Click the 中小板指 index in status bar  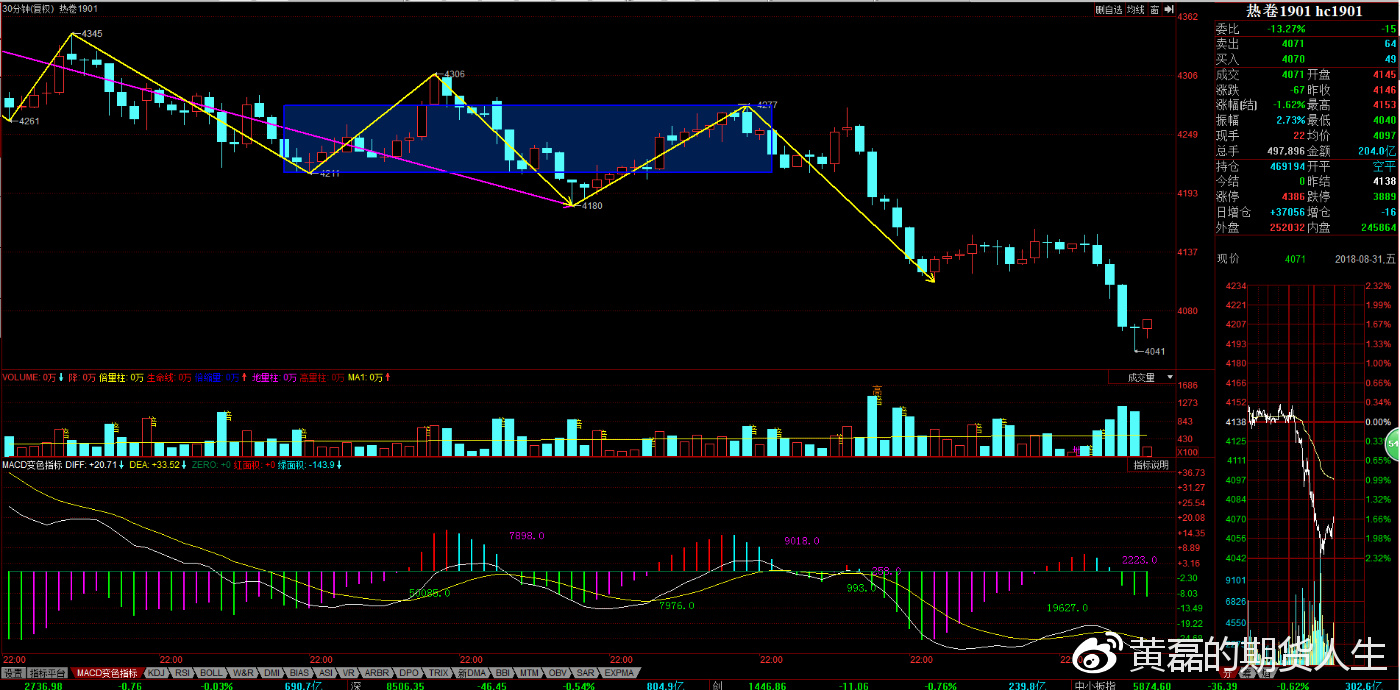tap(1095, 685)
